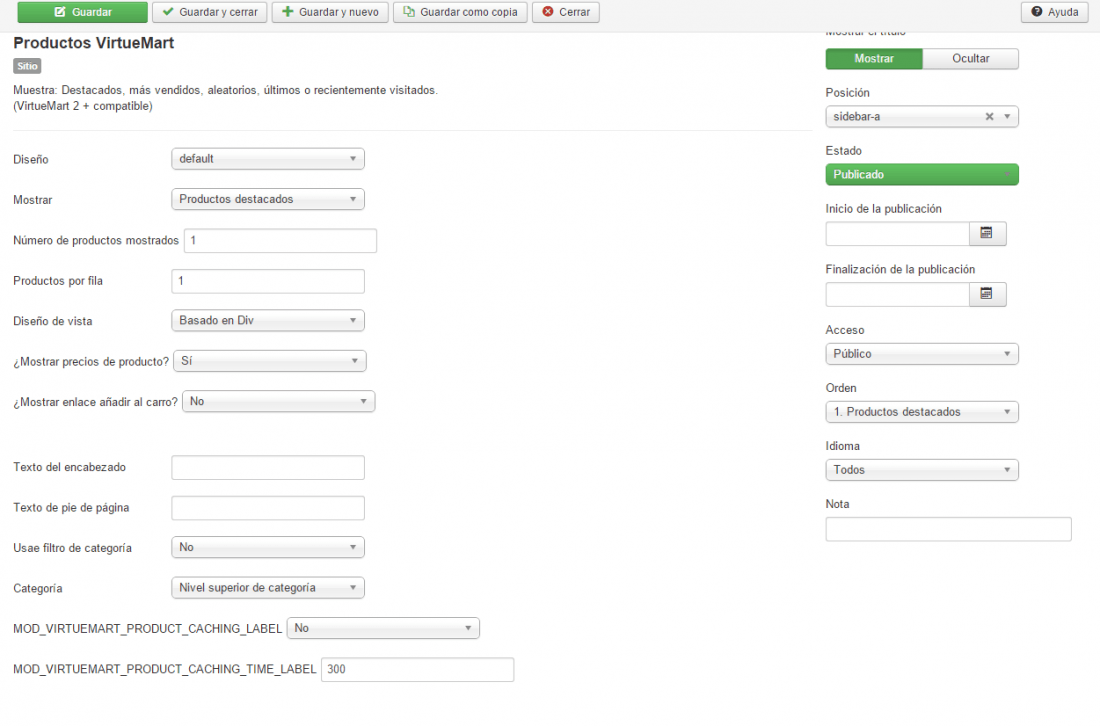1100x726 pixels.
Task: Open Categoría Nivel superior dropdown
Action: point(268,588)
